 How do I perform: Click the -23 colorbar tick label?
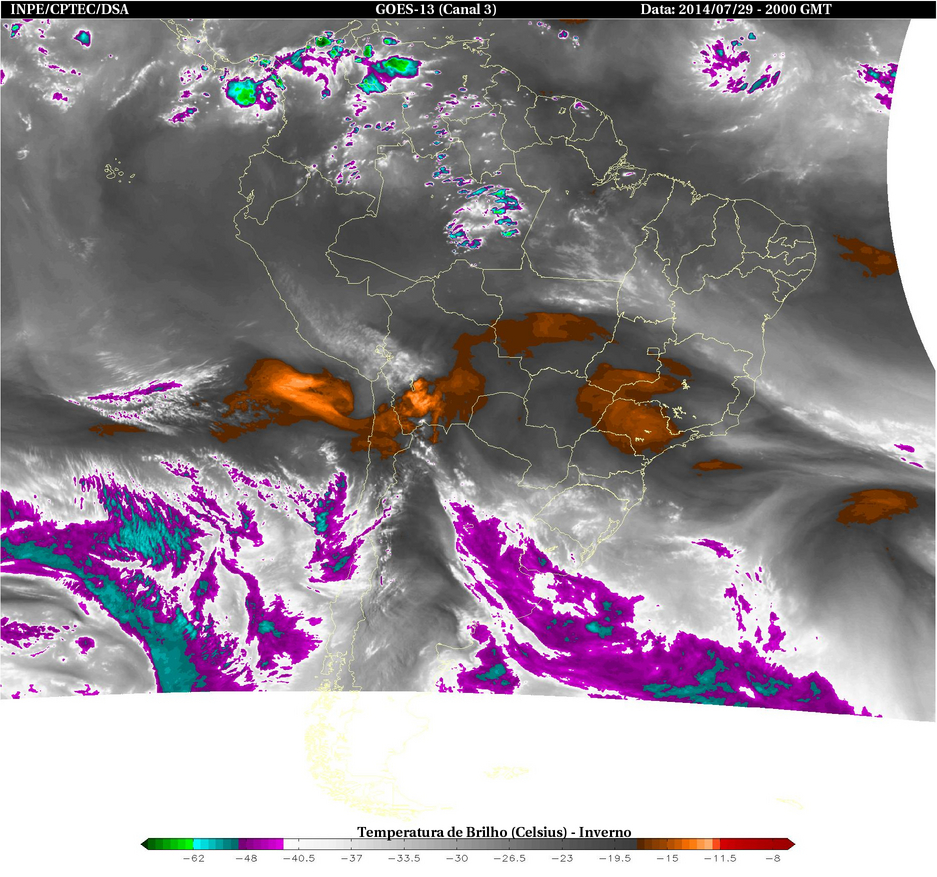click(x=562, y=858)
